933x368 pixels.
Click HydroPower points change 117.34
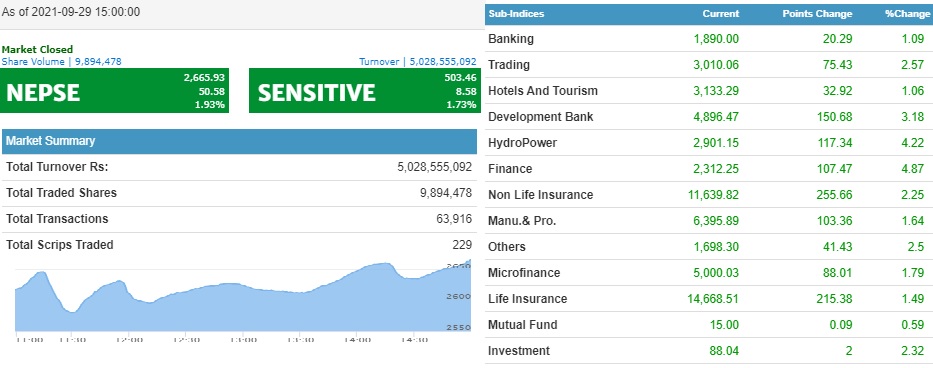point(835,143)
